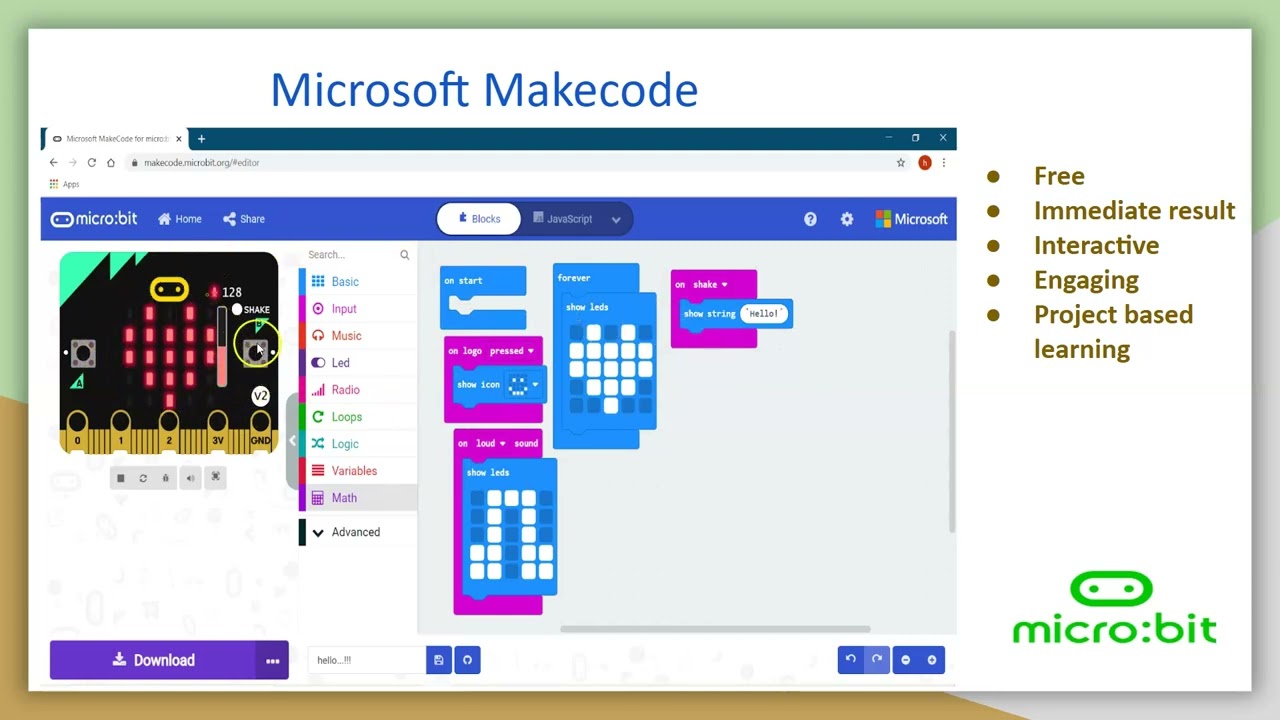Image resolution: width=1280 pixels, height=720 pixels.
Task: Bookmark this page with star icon
Action: coord(901,162)
